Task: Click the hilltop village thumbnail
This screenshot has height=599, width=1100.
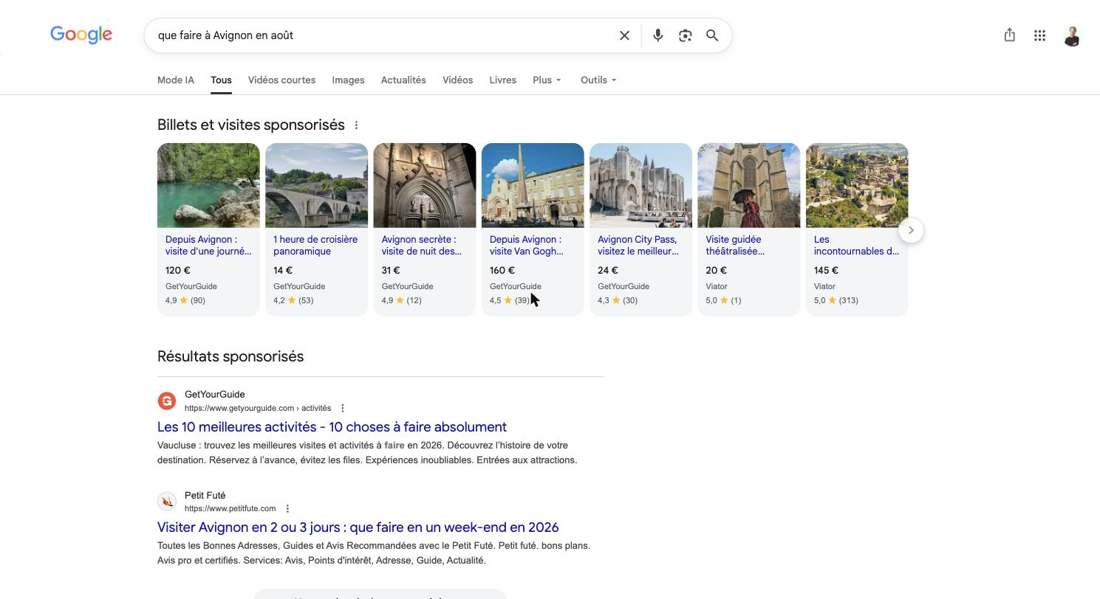Action: coord(857,185)
